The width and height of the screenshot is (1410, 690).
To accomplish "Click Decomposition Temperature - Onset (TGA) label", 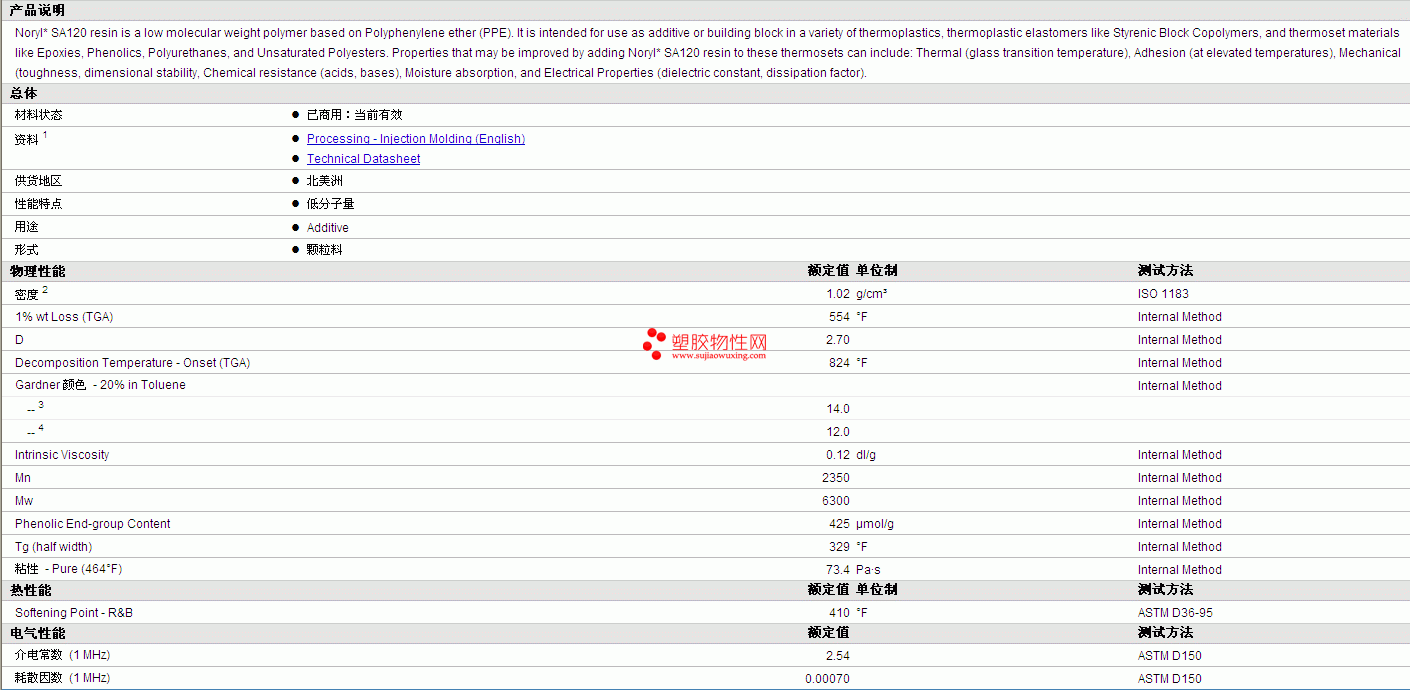I will [x=132, y=363].
